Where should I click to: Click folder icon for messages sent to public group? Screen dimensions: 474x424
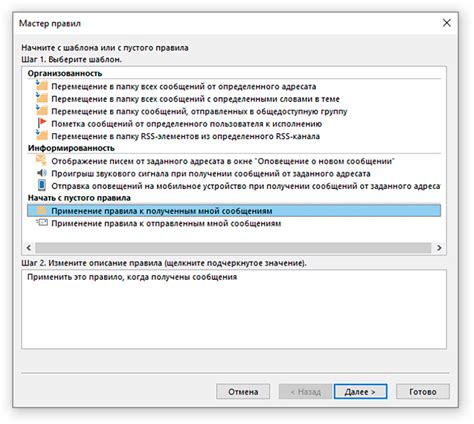click(42, 110)
